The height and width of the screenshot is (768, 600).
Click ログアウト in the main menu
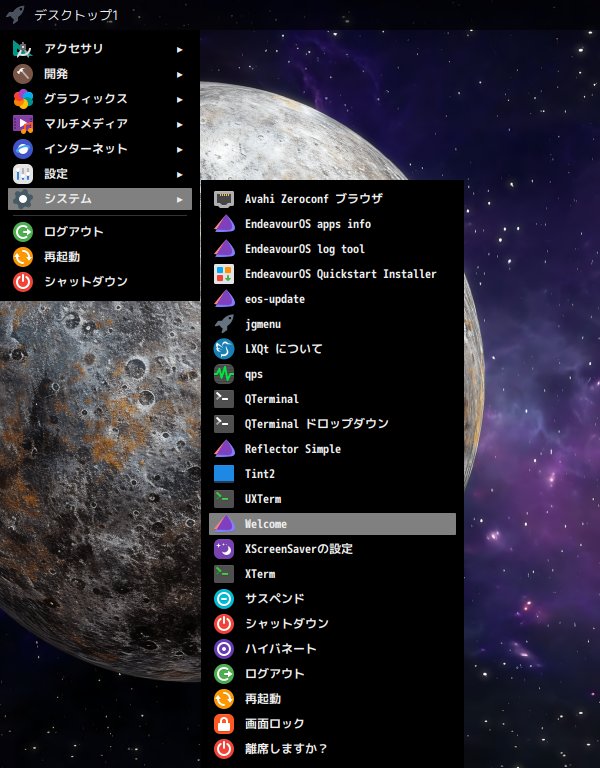[x=73, y=232]
